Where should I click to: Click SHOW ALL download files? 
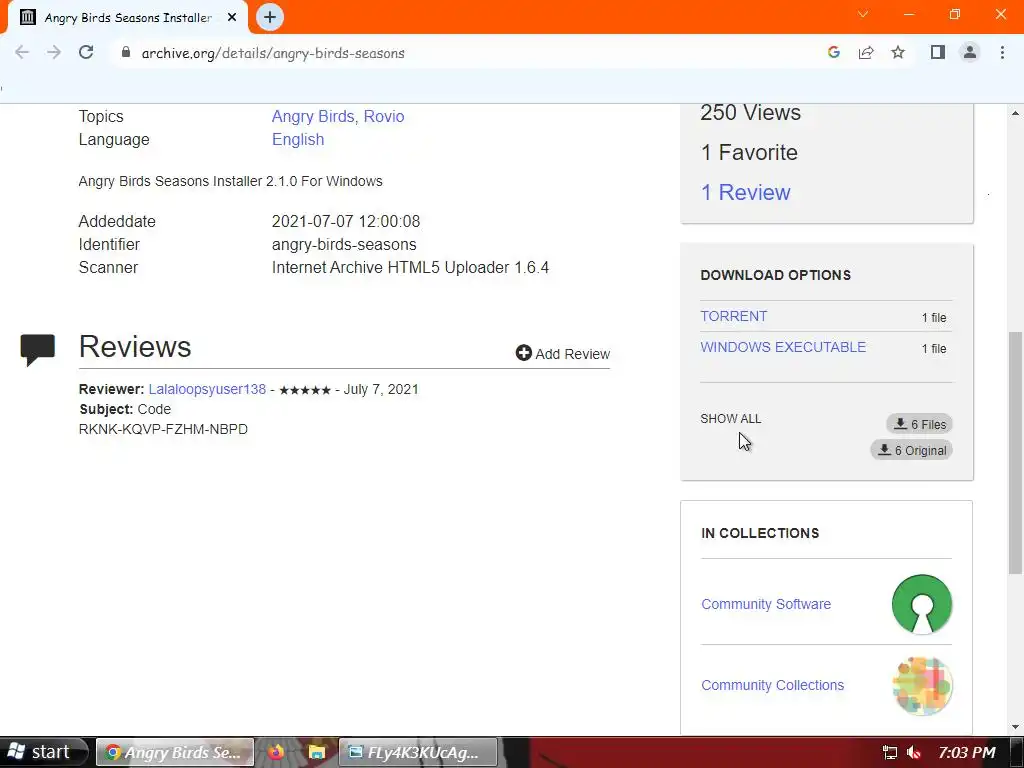[731, 419]
